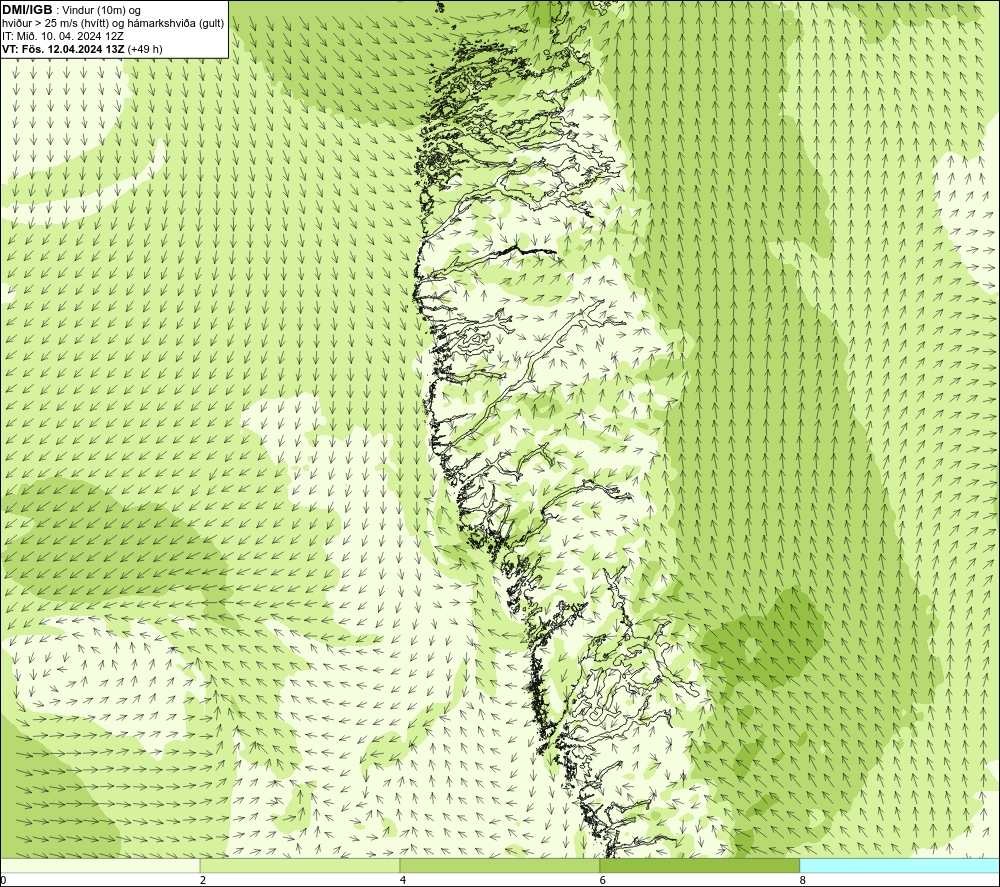Click the 4–6 medium green color band
This screenshot has width=1000, height=887.
(x=499, y=865)
